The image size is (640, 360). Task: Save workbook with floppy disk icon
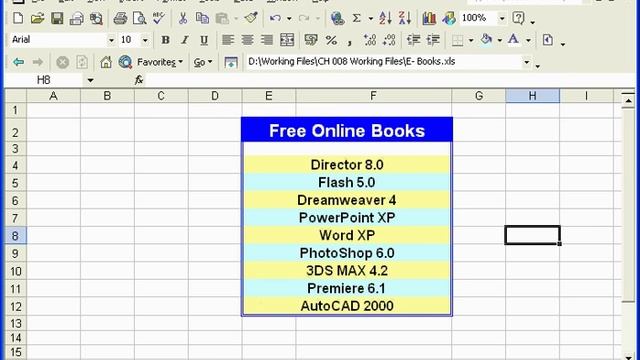(57, 18)
